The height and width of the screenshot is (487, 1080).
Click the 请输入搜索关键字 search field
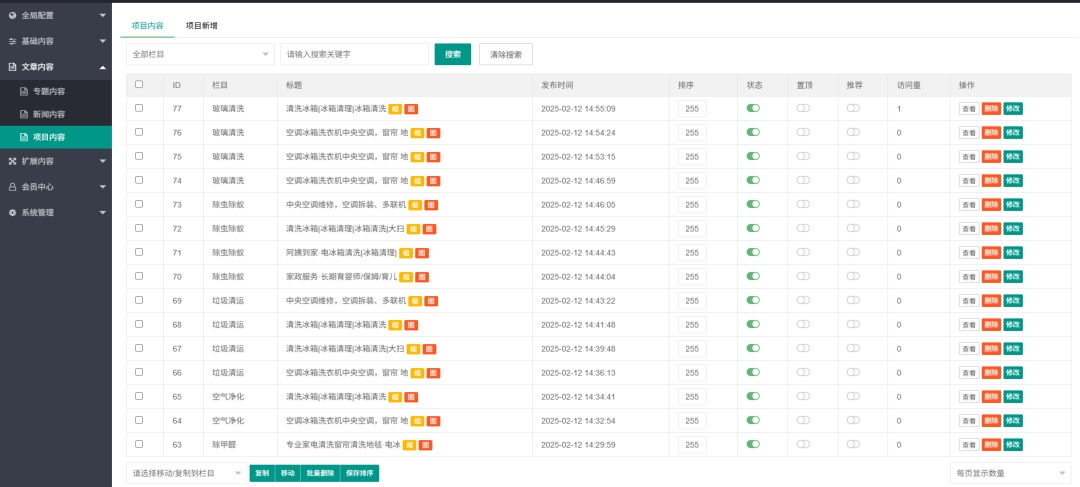click(354, 54)
